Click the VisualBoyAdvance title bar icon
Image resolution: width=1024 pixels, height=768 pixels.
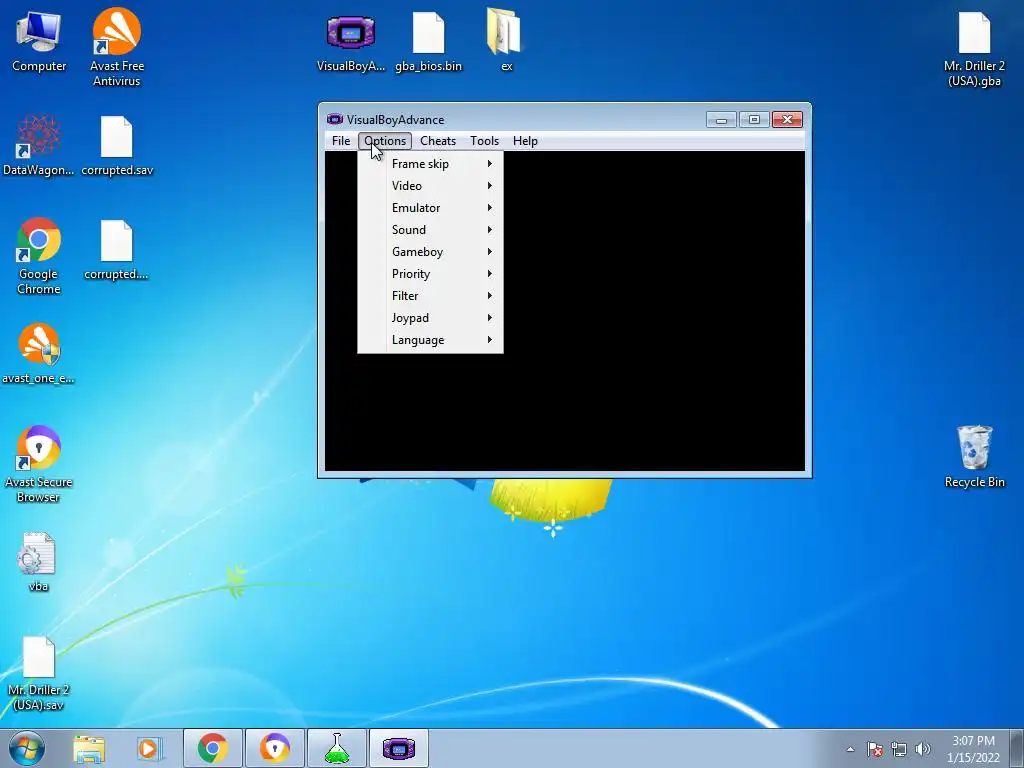click(x=335, y=120)
